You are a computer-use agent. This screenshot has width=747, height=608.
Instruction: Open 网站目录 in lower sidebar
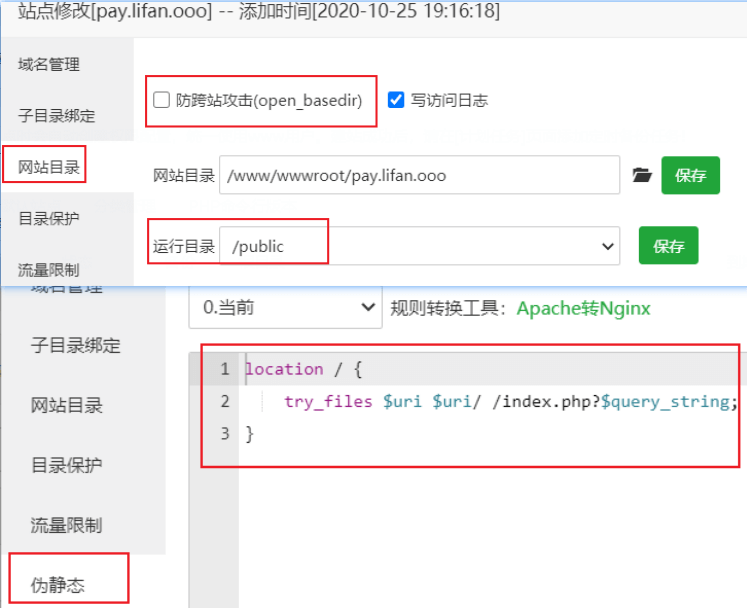66,406
